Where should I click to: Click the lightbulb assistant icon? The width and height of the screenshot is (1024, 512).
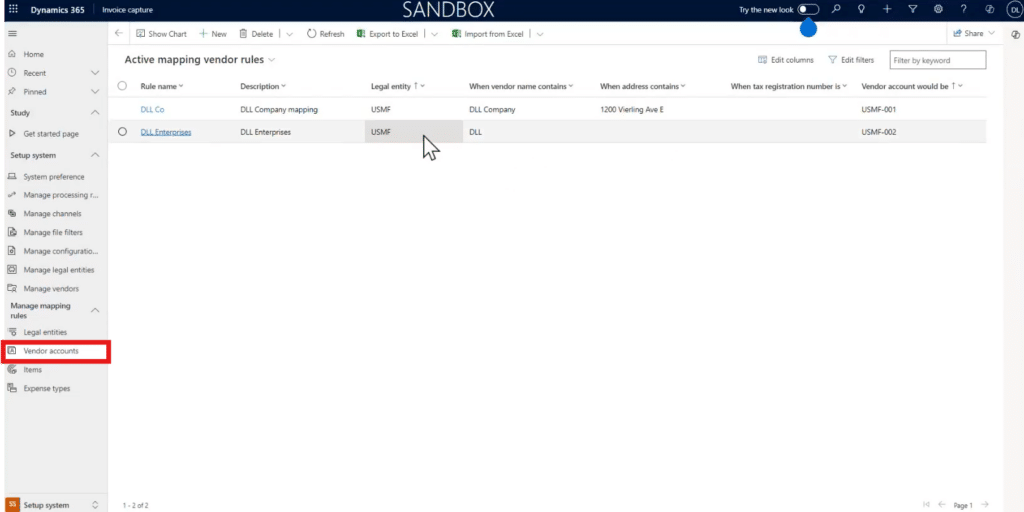861,9
